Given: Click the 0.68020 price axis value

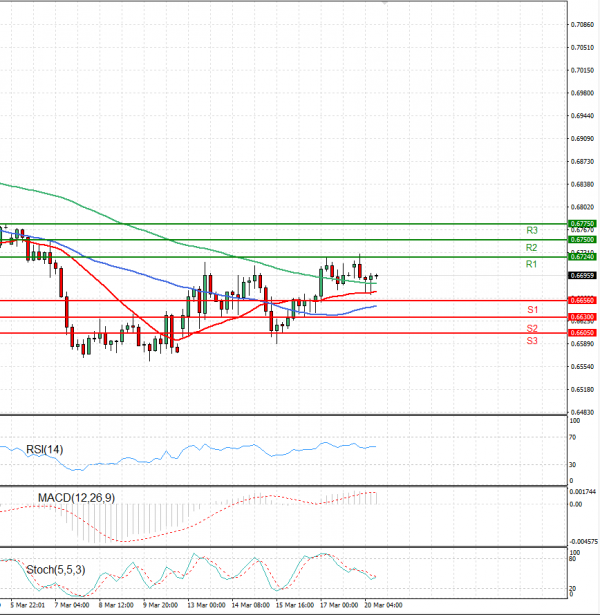Looking at the screenshot, I should pyautogui.click(x=582, y=207).
